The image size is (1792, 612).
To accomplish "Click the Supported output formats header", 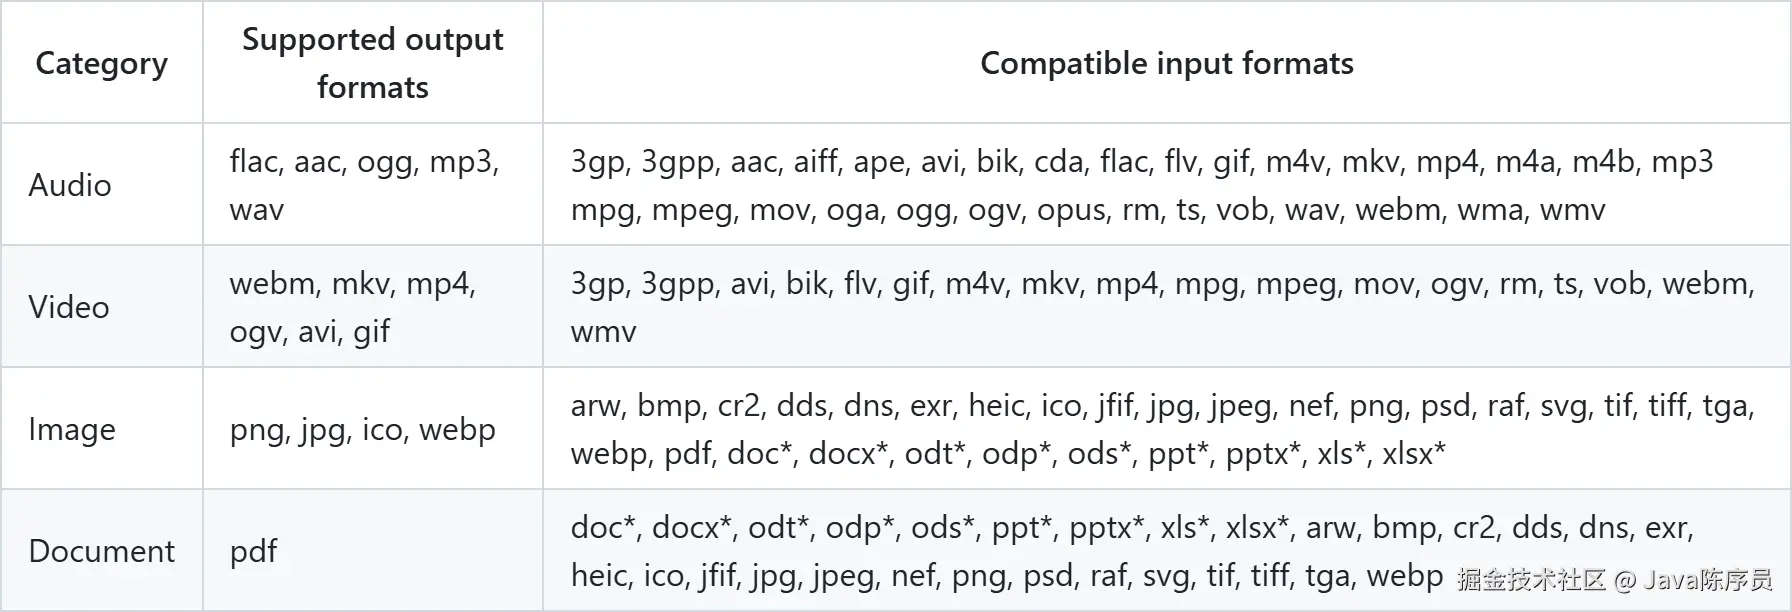I will (x=373, y=63).
